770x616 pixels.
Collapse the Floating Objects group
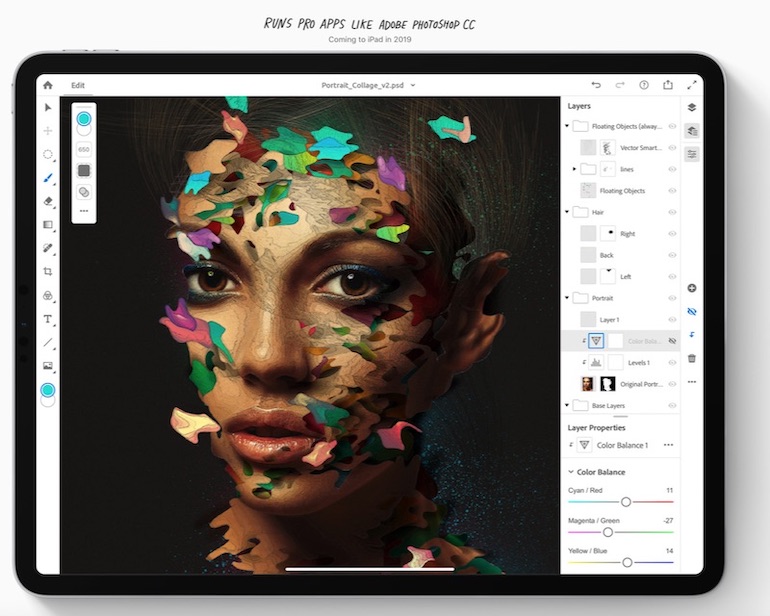567,126
